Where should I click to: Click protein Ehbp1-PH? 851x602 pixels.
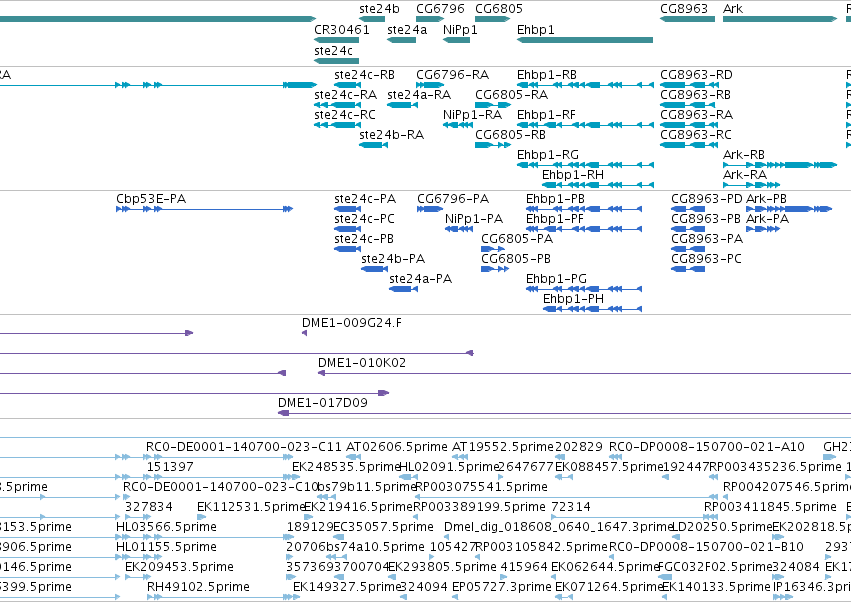pyautogui.click(x=593, y=309)
